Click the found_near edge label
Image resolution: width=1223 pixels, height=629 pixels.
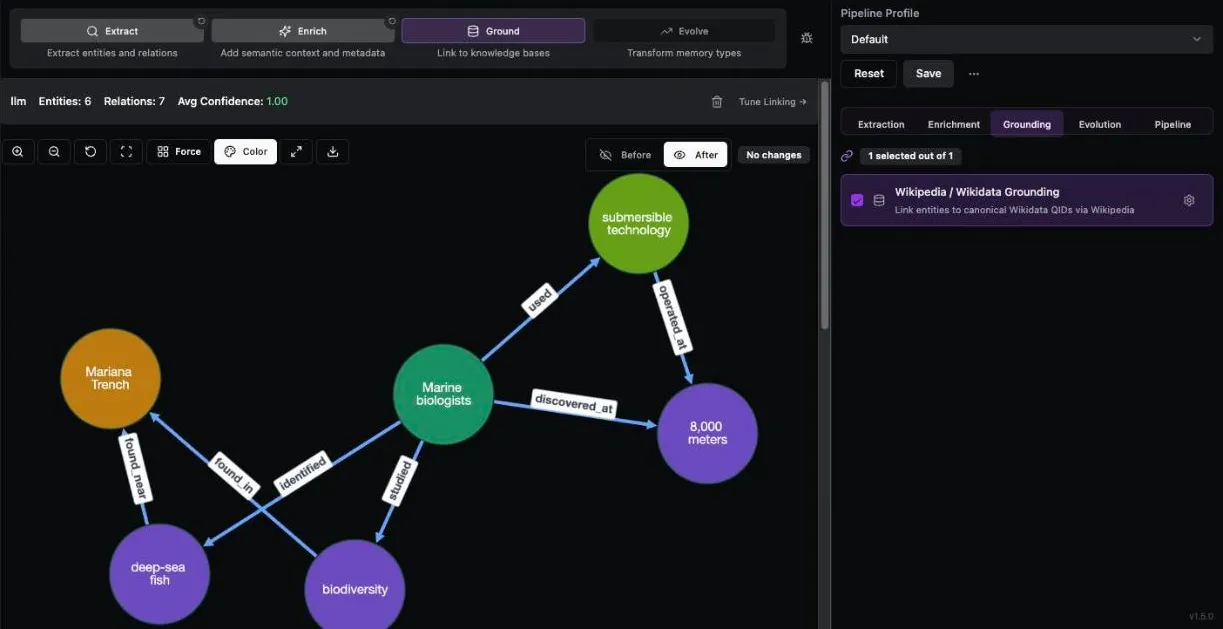click(134, 468)
